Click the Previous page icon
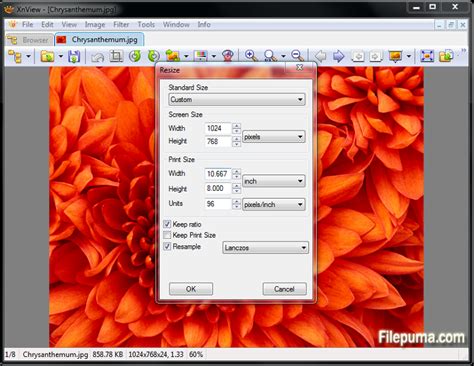The image size is (474, 366). [x=358, y=56]
